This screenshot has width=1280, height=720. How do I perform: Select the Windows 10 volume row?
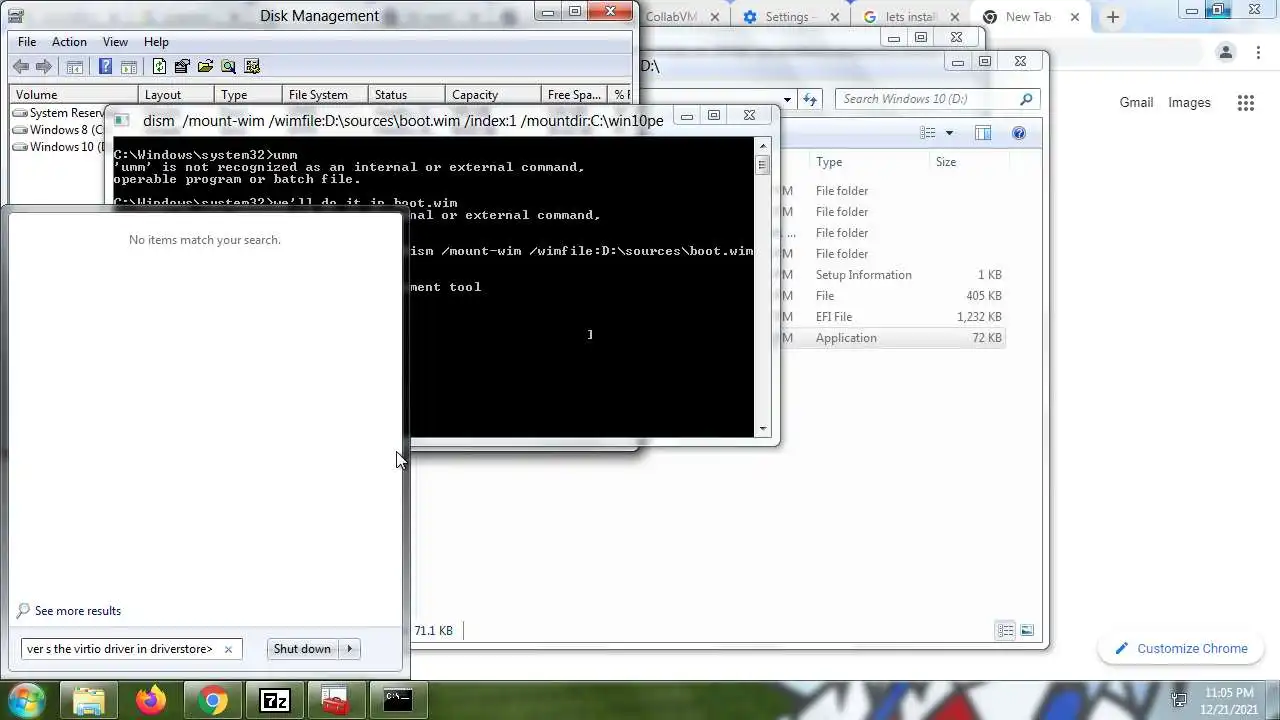[59, 147]
